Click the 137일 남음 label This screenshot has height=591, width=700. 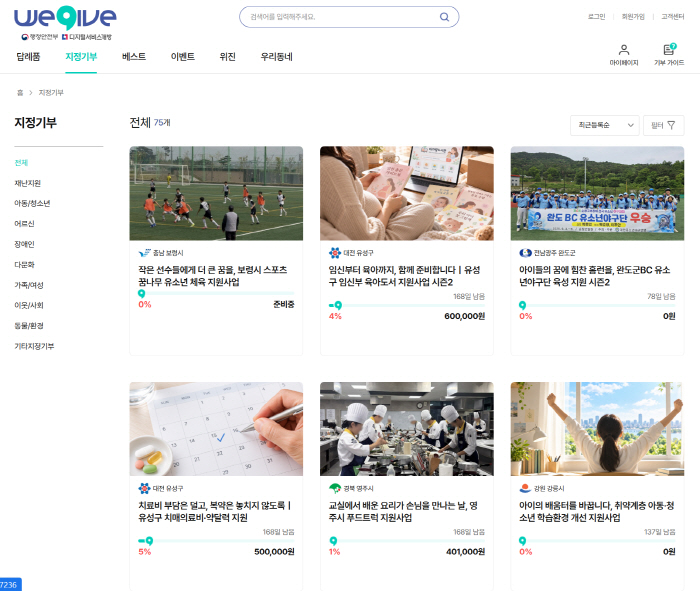pos(659,532)
